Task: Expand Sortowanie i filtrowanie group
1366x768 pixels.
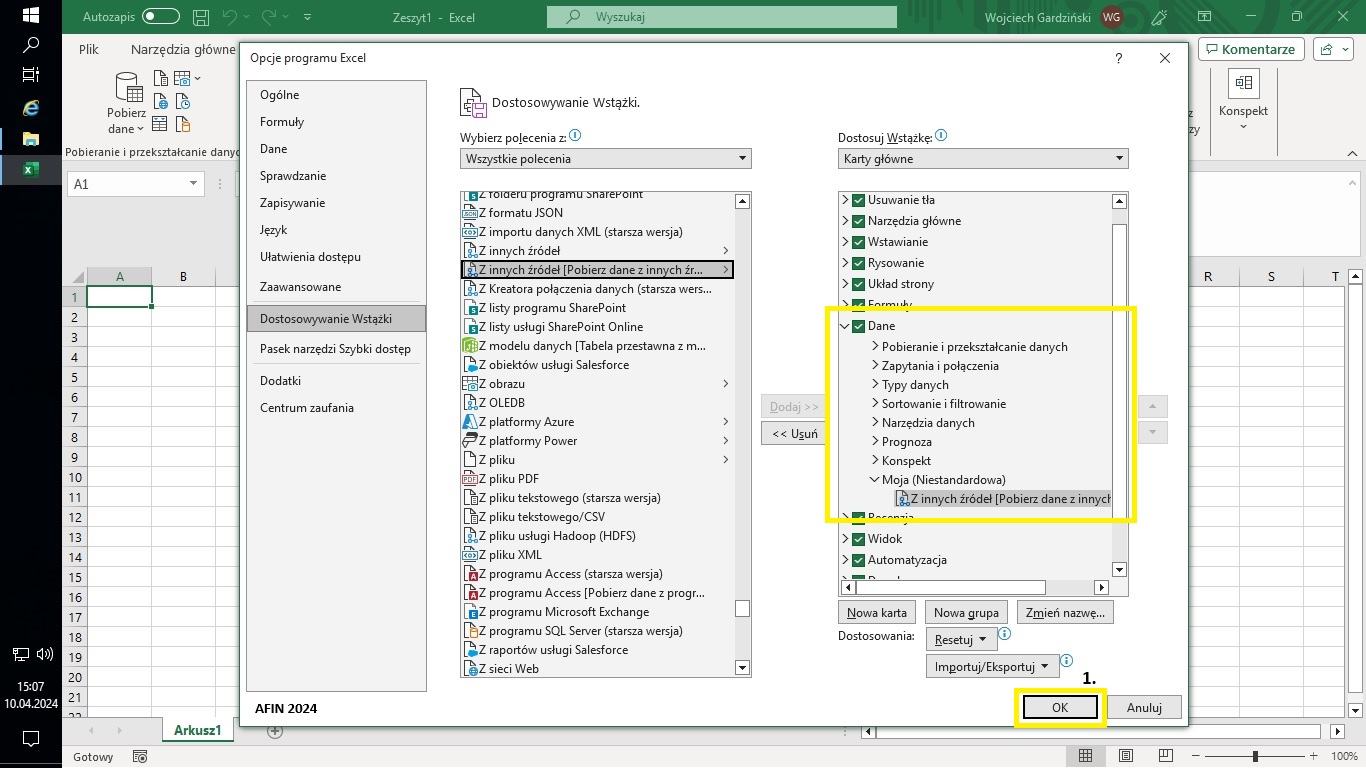Action: coord(875,403)
